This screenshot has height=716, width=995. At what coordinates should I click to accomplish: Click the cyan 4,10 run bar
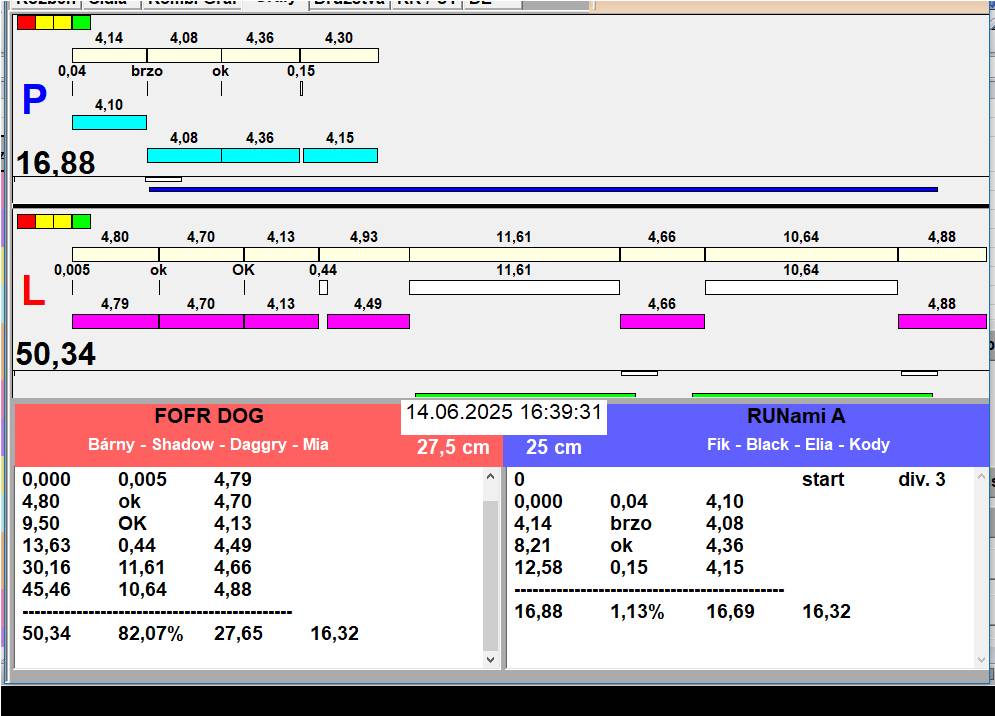[x=109, y=122]
